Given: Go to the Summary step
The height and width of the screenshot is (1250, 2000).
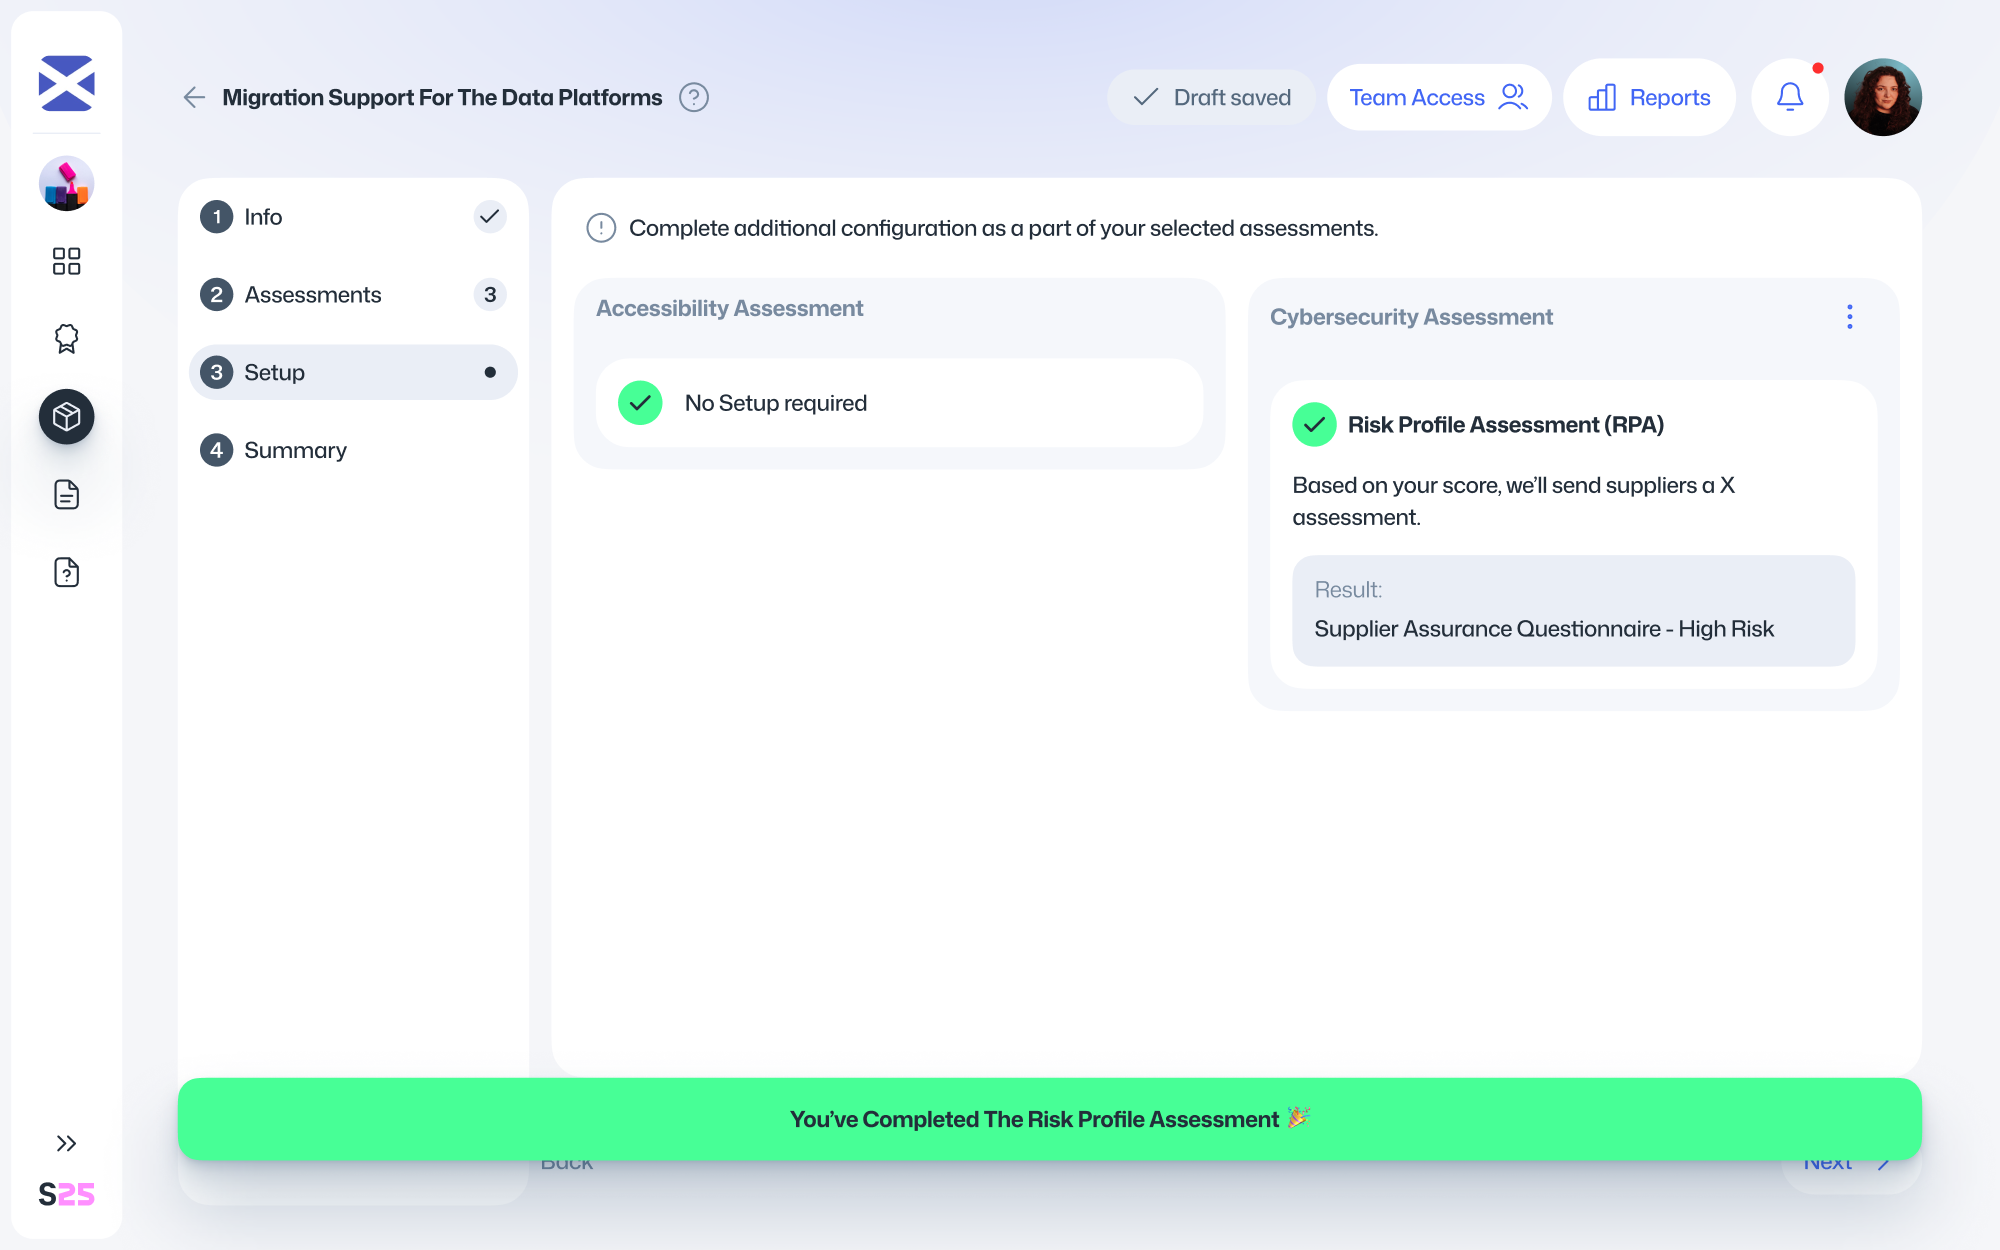Looking at the screenshot, I should 295,450.
